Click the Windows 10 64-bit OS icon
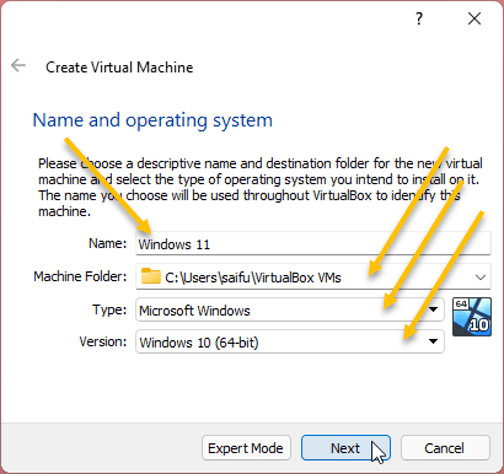This screenshot has height=474, width=504. pyautogui.click(x=472, y=317)
